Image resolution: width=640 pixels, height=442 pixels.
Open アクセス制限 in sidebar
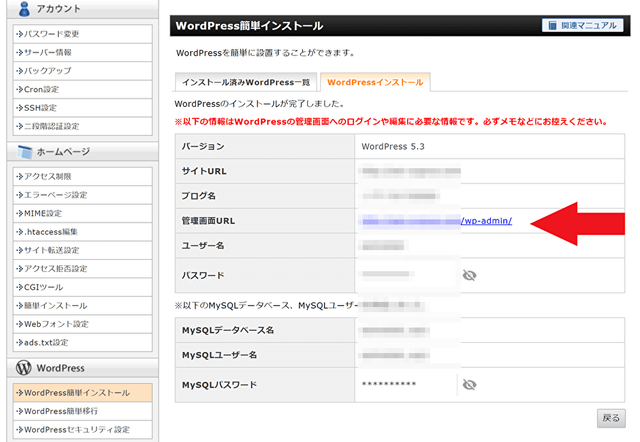click(x=83, y=176)
